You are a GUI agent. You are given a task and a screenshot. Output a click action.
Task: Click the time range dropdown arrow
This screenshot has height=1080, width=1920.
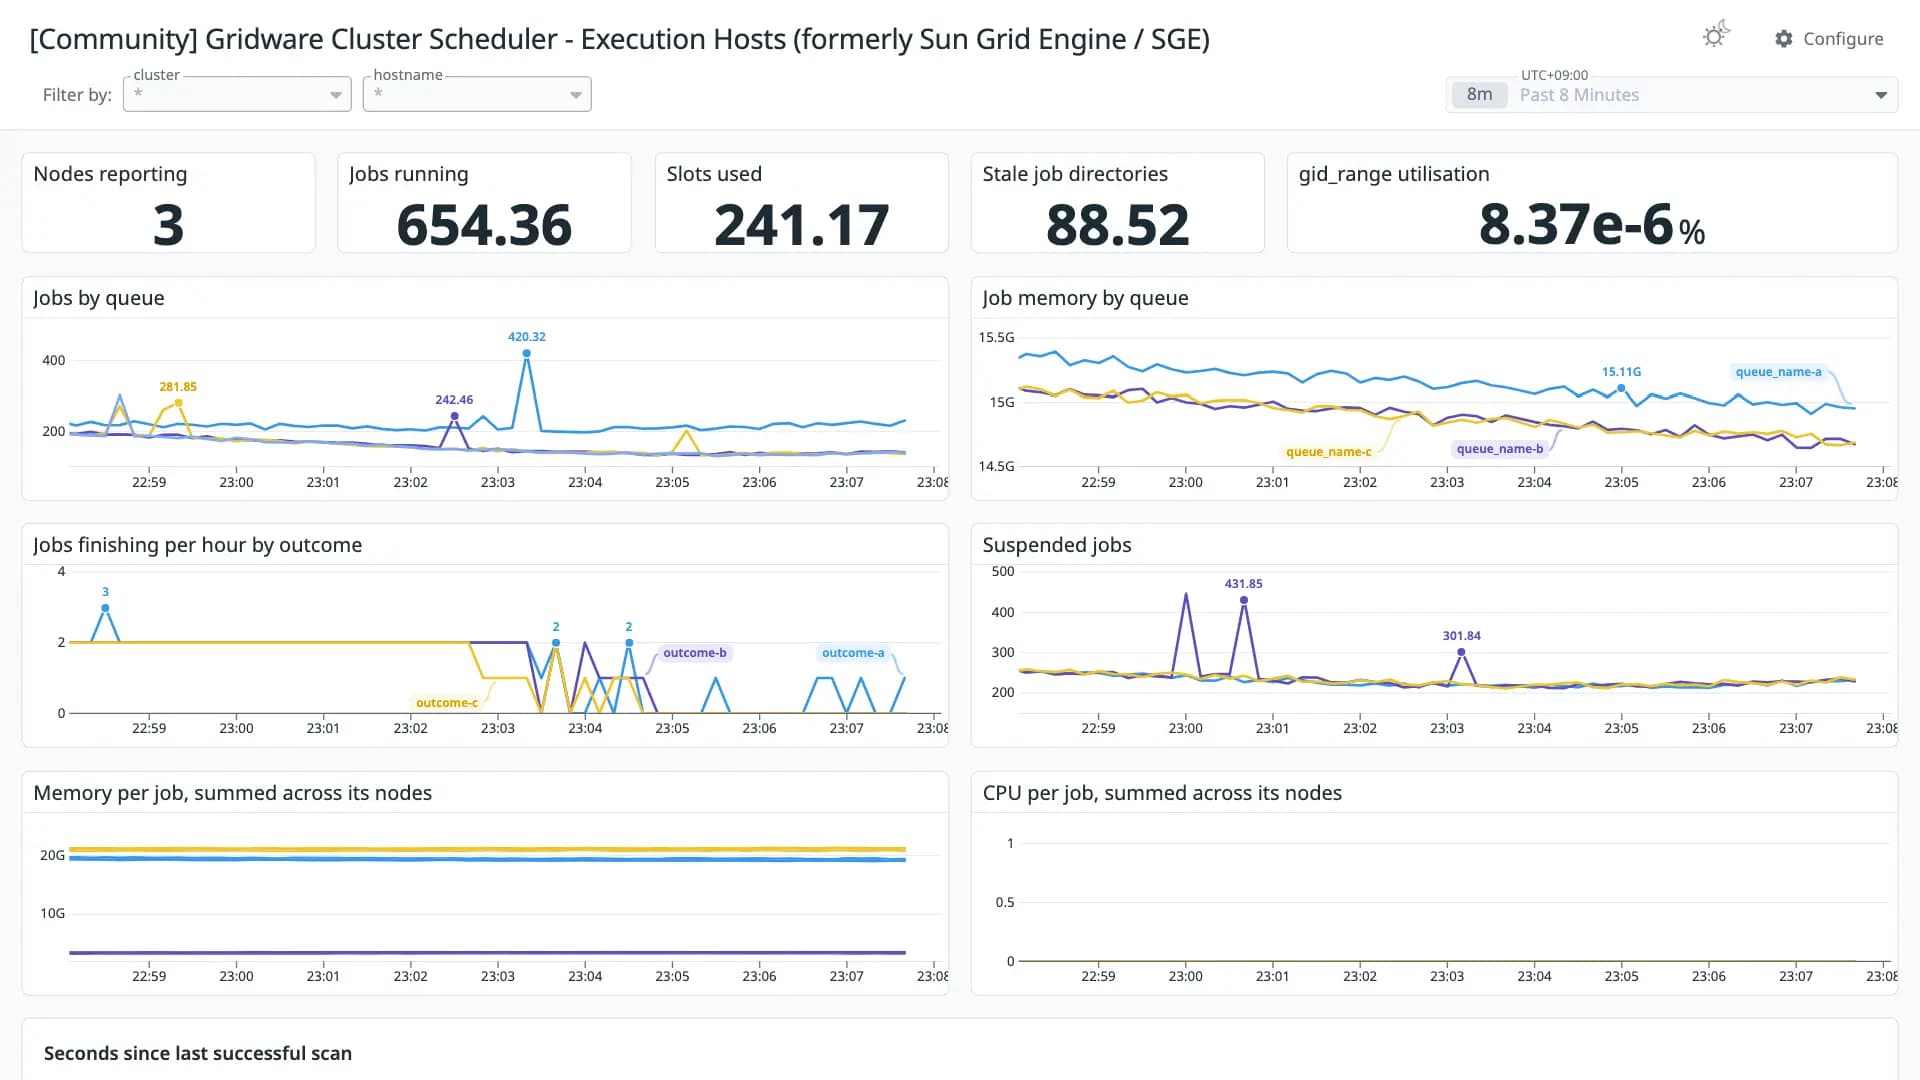click(x=1880, y=95)
